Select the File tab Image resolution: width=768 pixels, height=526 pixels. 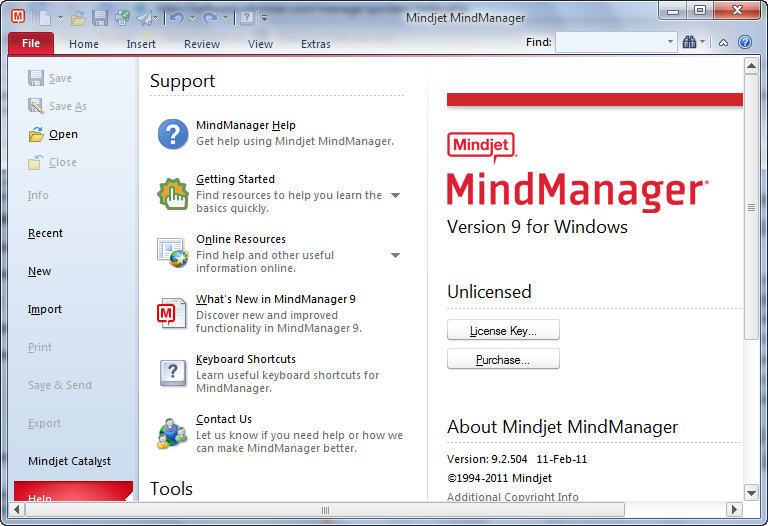pos(31,43)
